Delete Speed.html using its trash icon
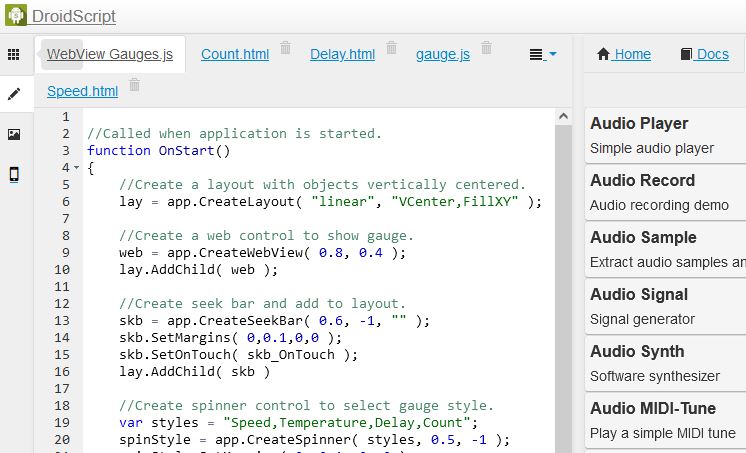 [135, 85]
